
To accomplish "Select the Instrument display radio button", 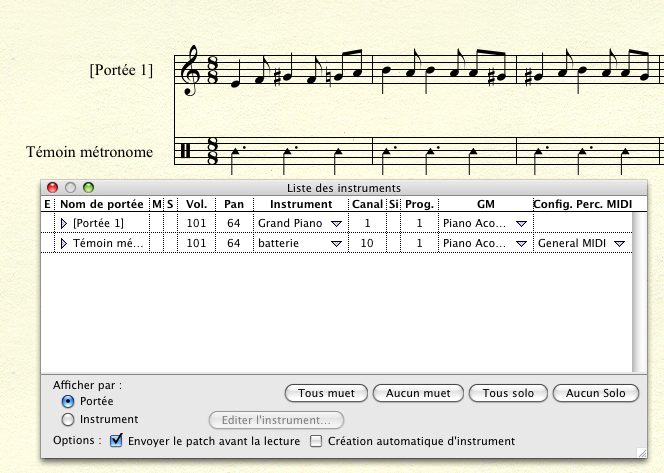I will pyautogui.click(x=68, y=420).
